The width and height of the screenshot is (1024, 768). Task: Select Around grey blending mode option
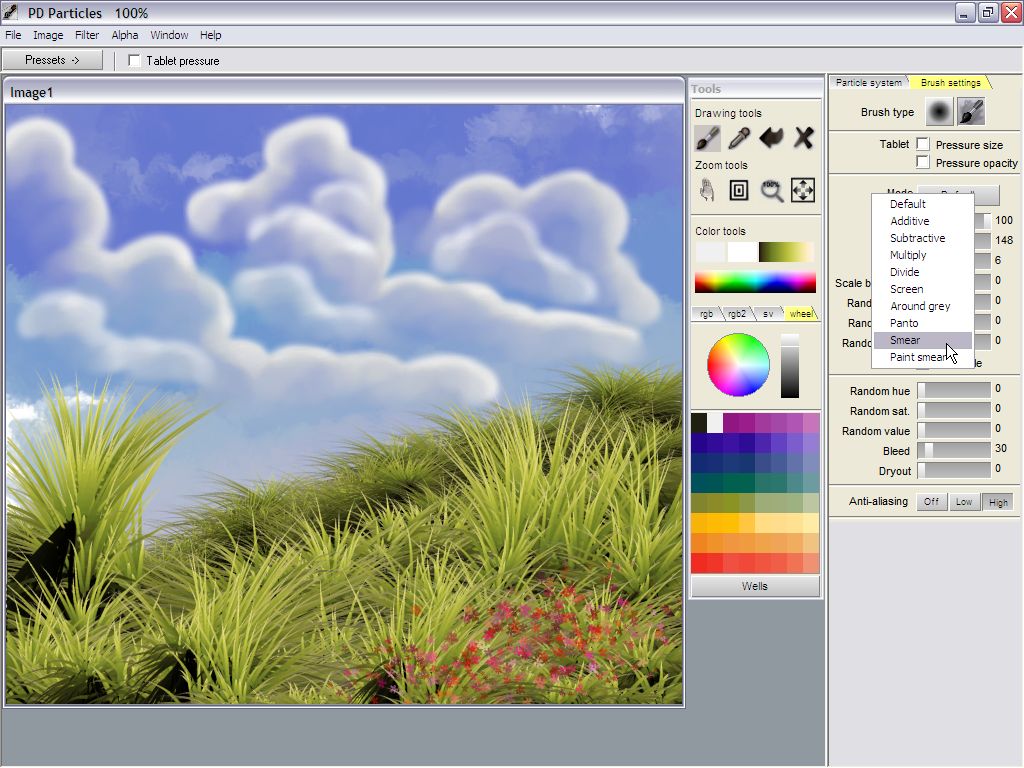[920, 306]
